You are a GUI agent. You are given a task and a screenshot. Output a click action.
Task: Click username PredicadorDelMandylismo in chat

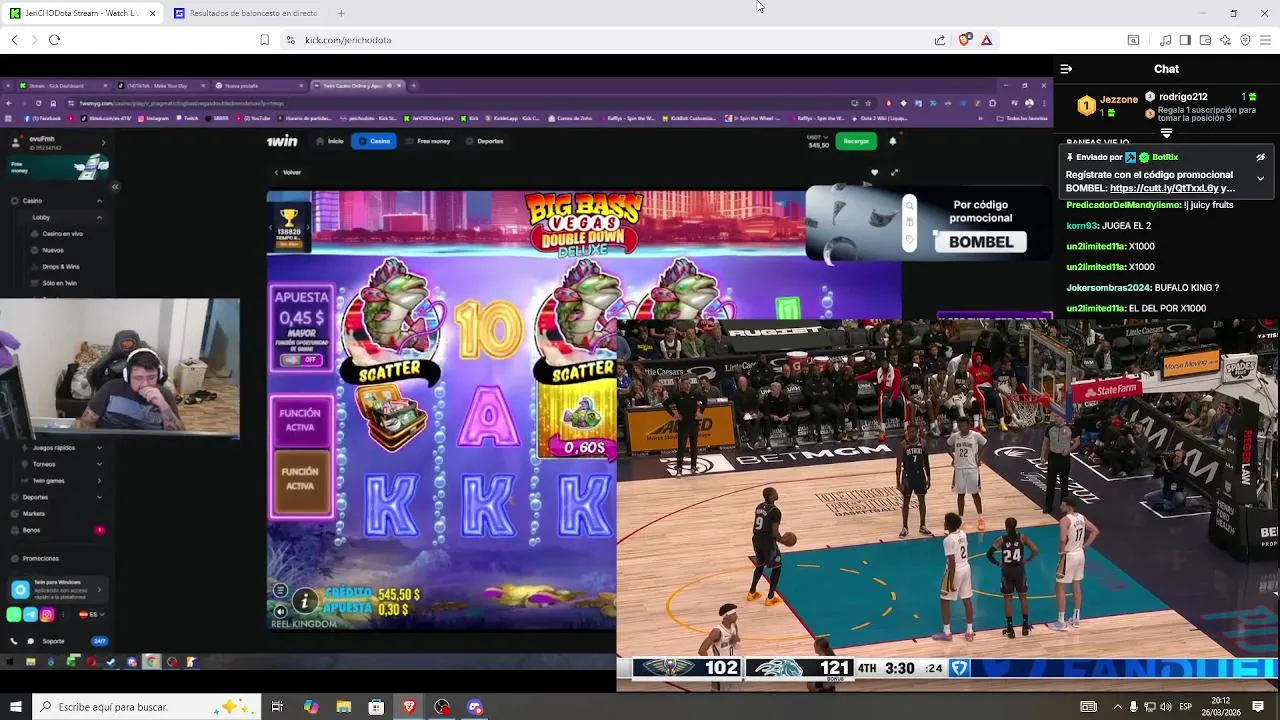1123,205
